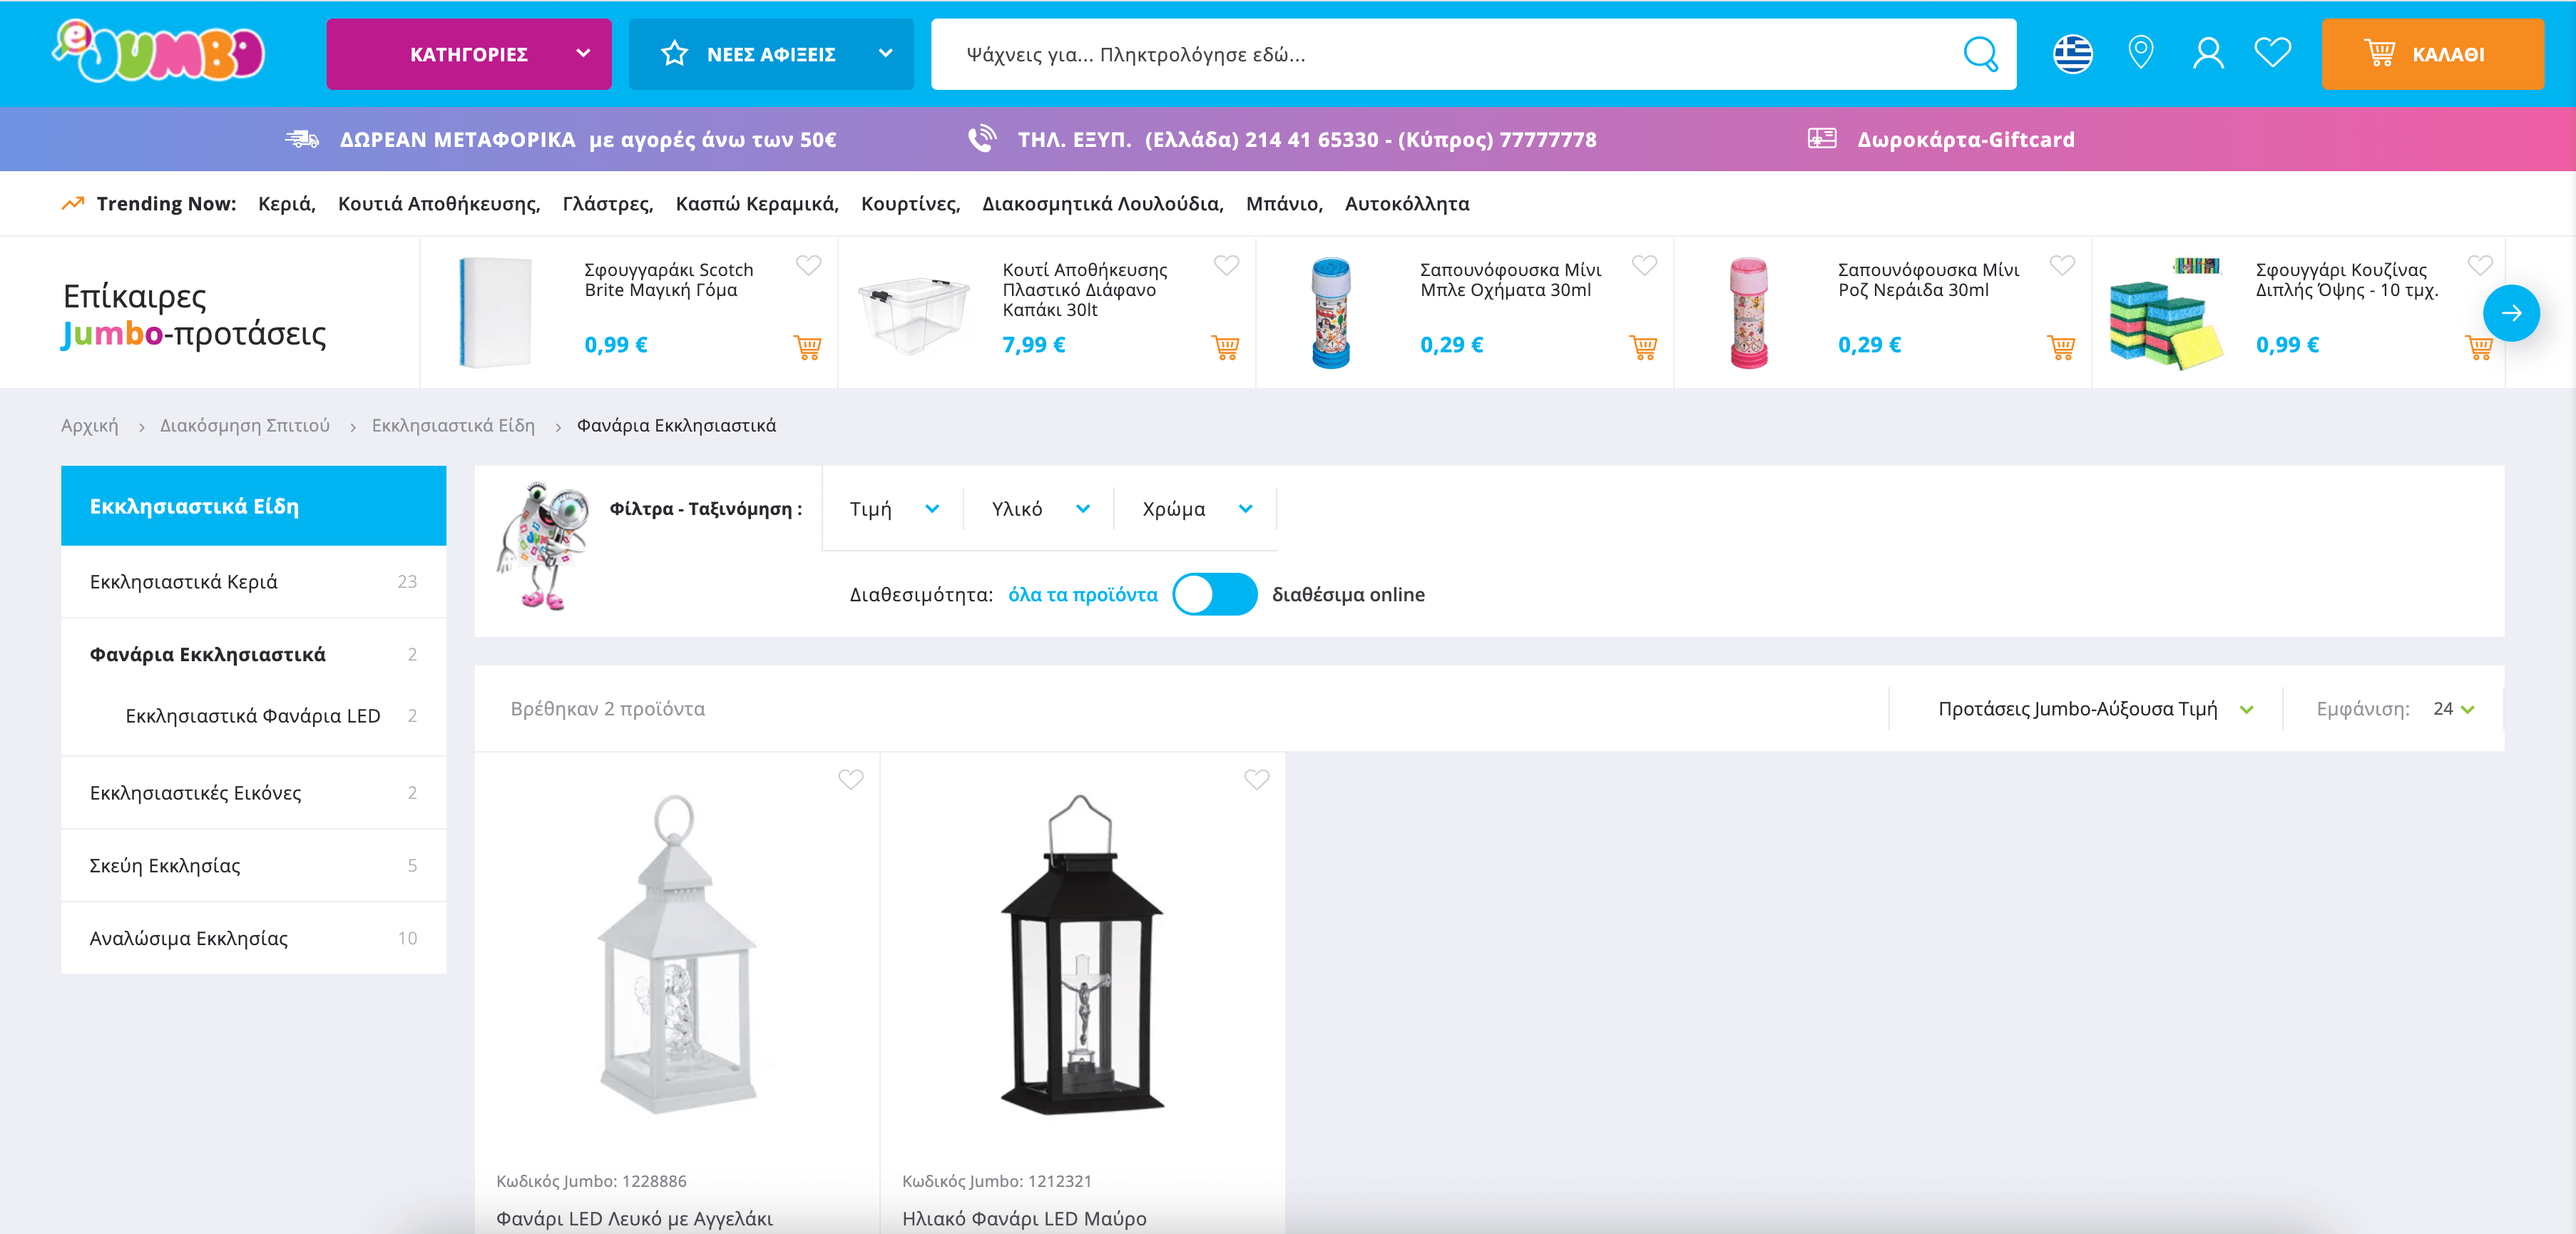Select Εκκλησιαστικά Κεριά in the sidebar
Screen dimensions: 2576x1234
tap(184, 582)
